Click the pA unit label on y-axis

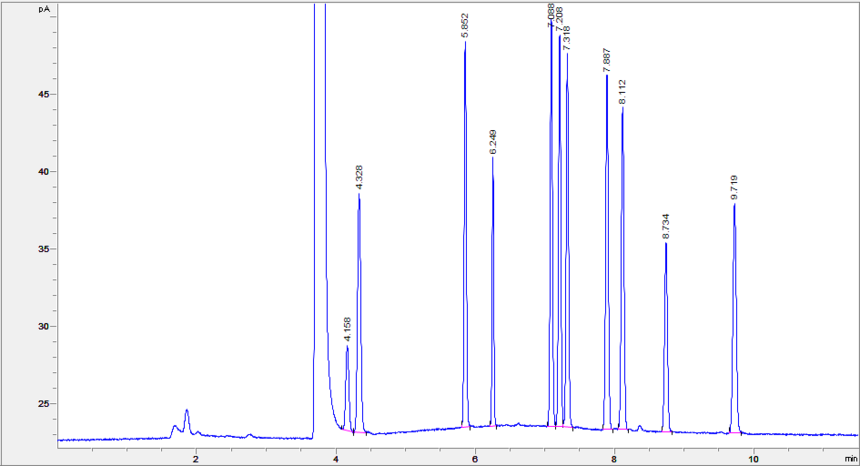44,9
